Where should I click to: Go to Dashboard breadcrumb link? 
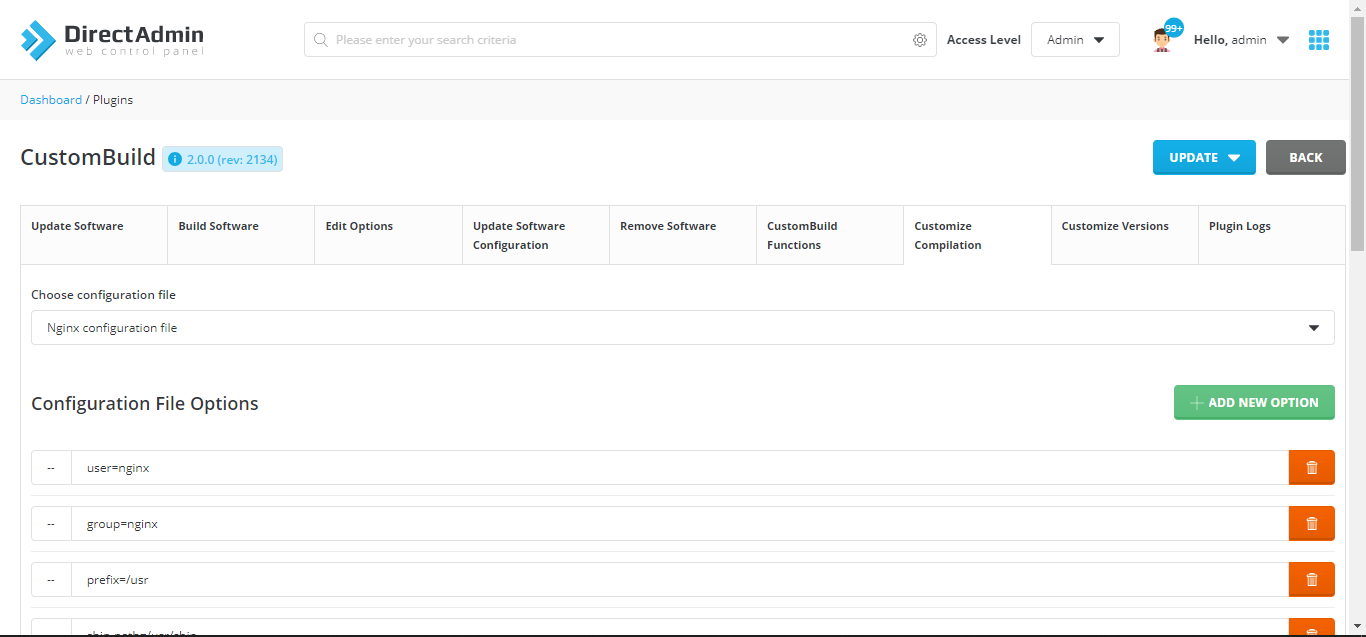[51, 100]
